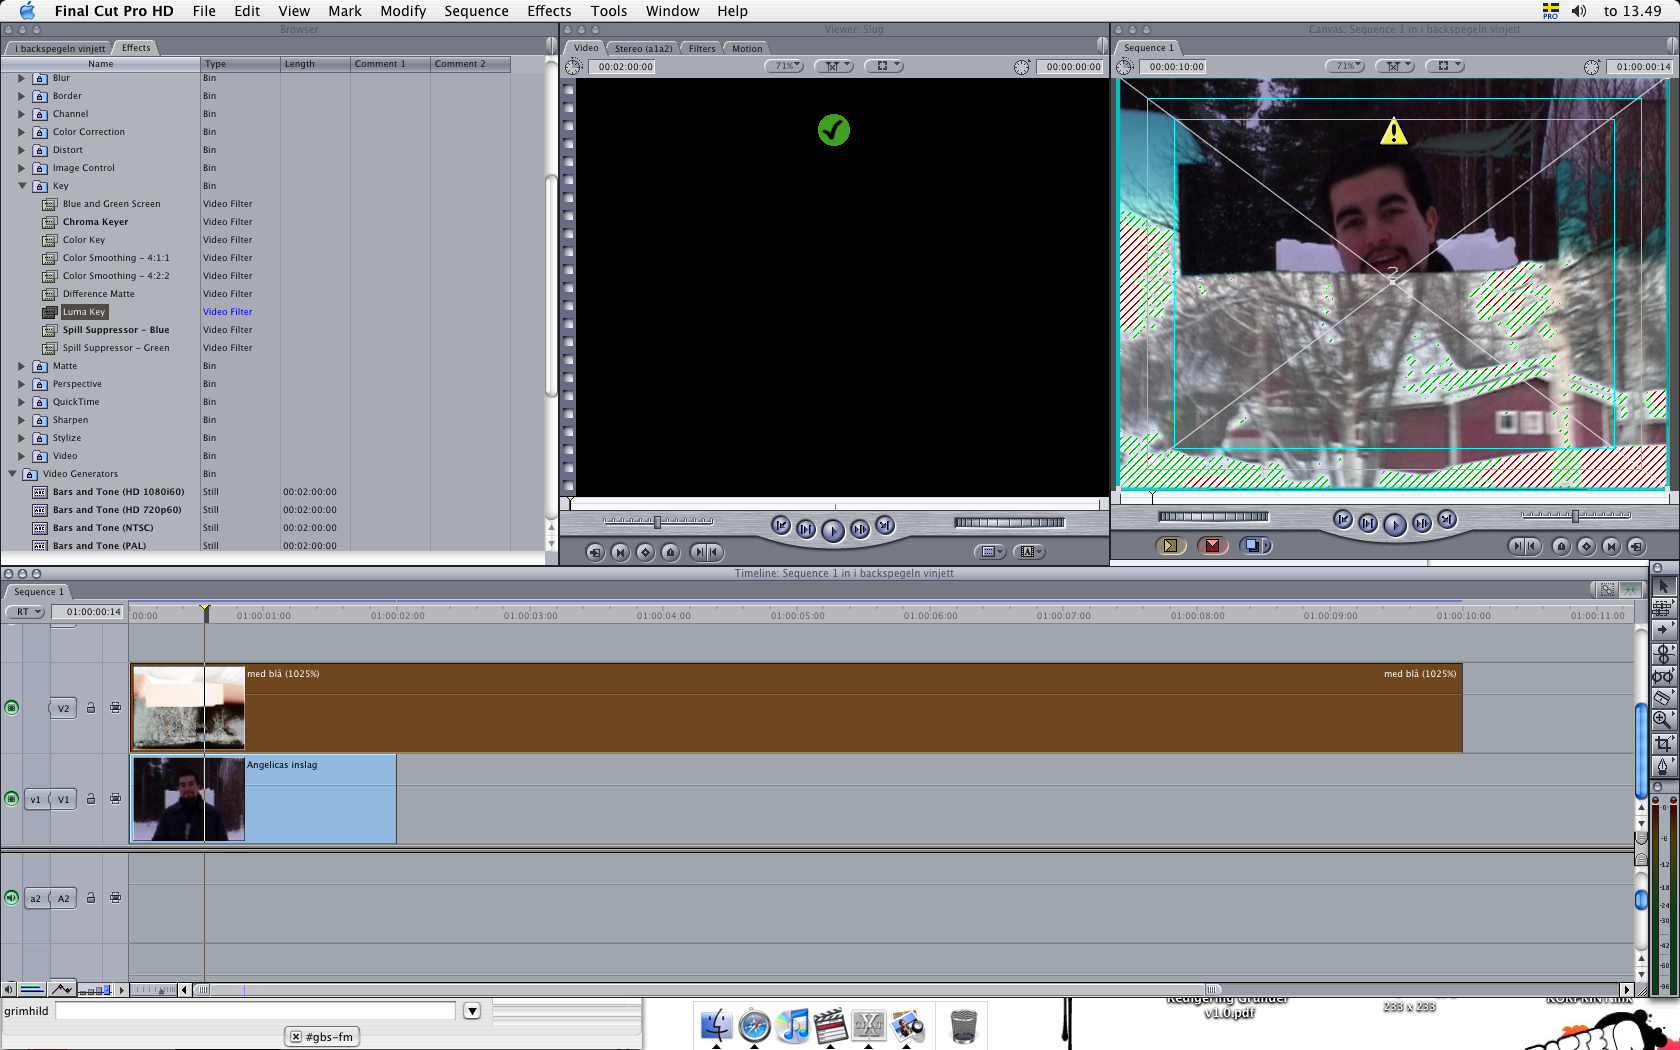This screenshot has height=1050, width=1680.
Task: Toggle V2 track visibility
Action: [11, 708]
